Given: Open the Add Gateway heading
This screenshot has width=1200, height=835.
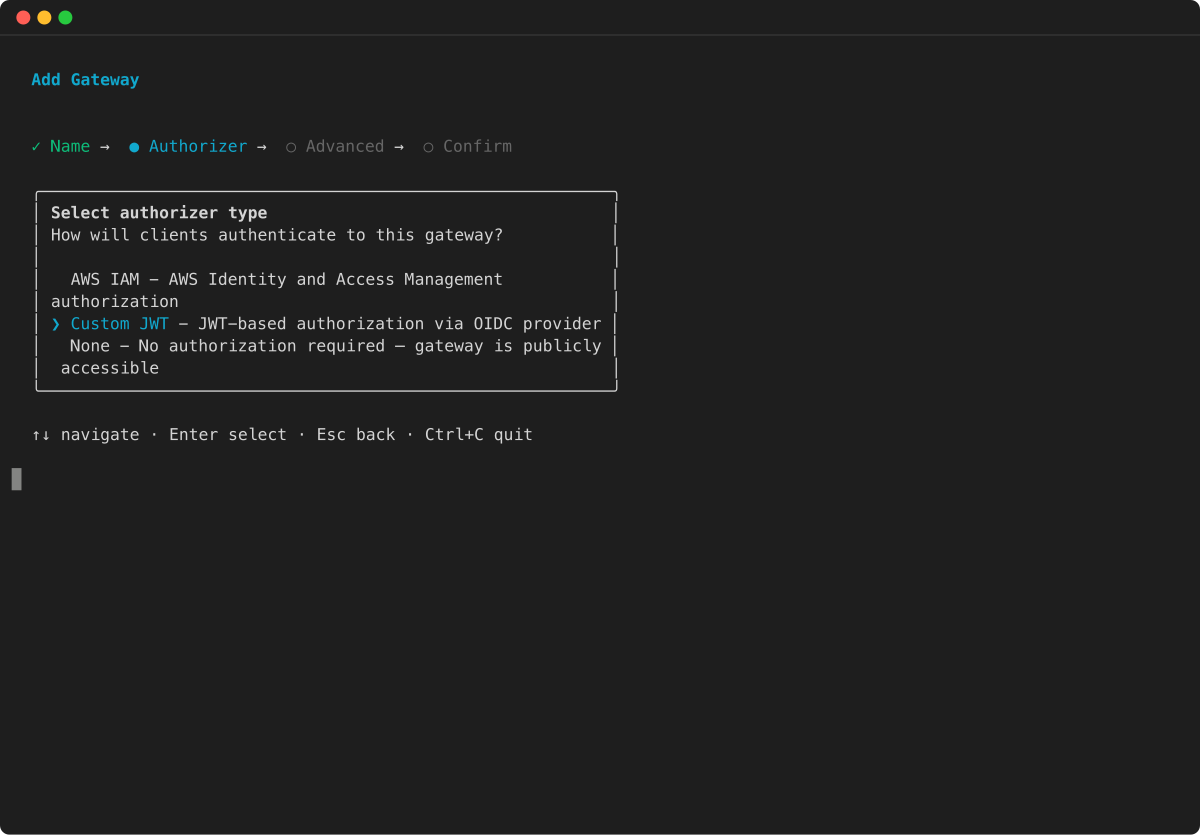Looking at the screenshot, I should [x=85, y=79].
